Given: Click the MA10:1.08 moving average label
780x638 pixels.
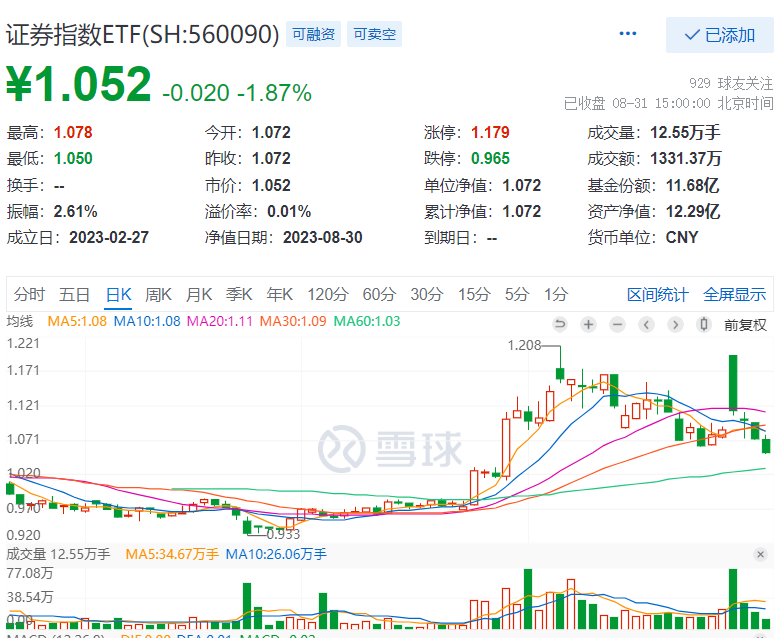Looking at the screenshot, I should point(147,321).
